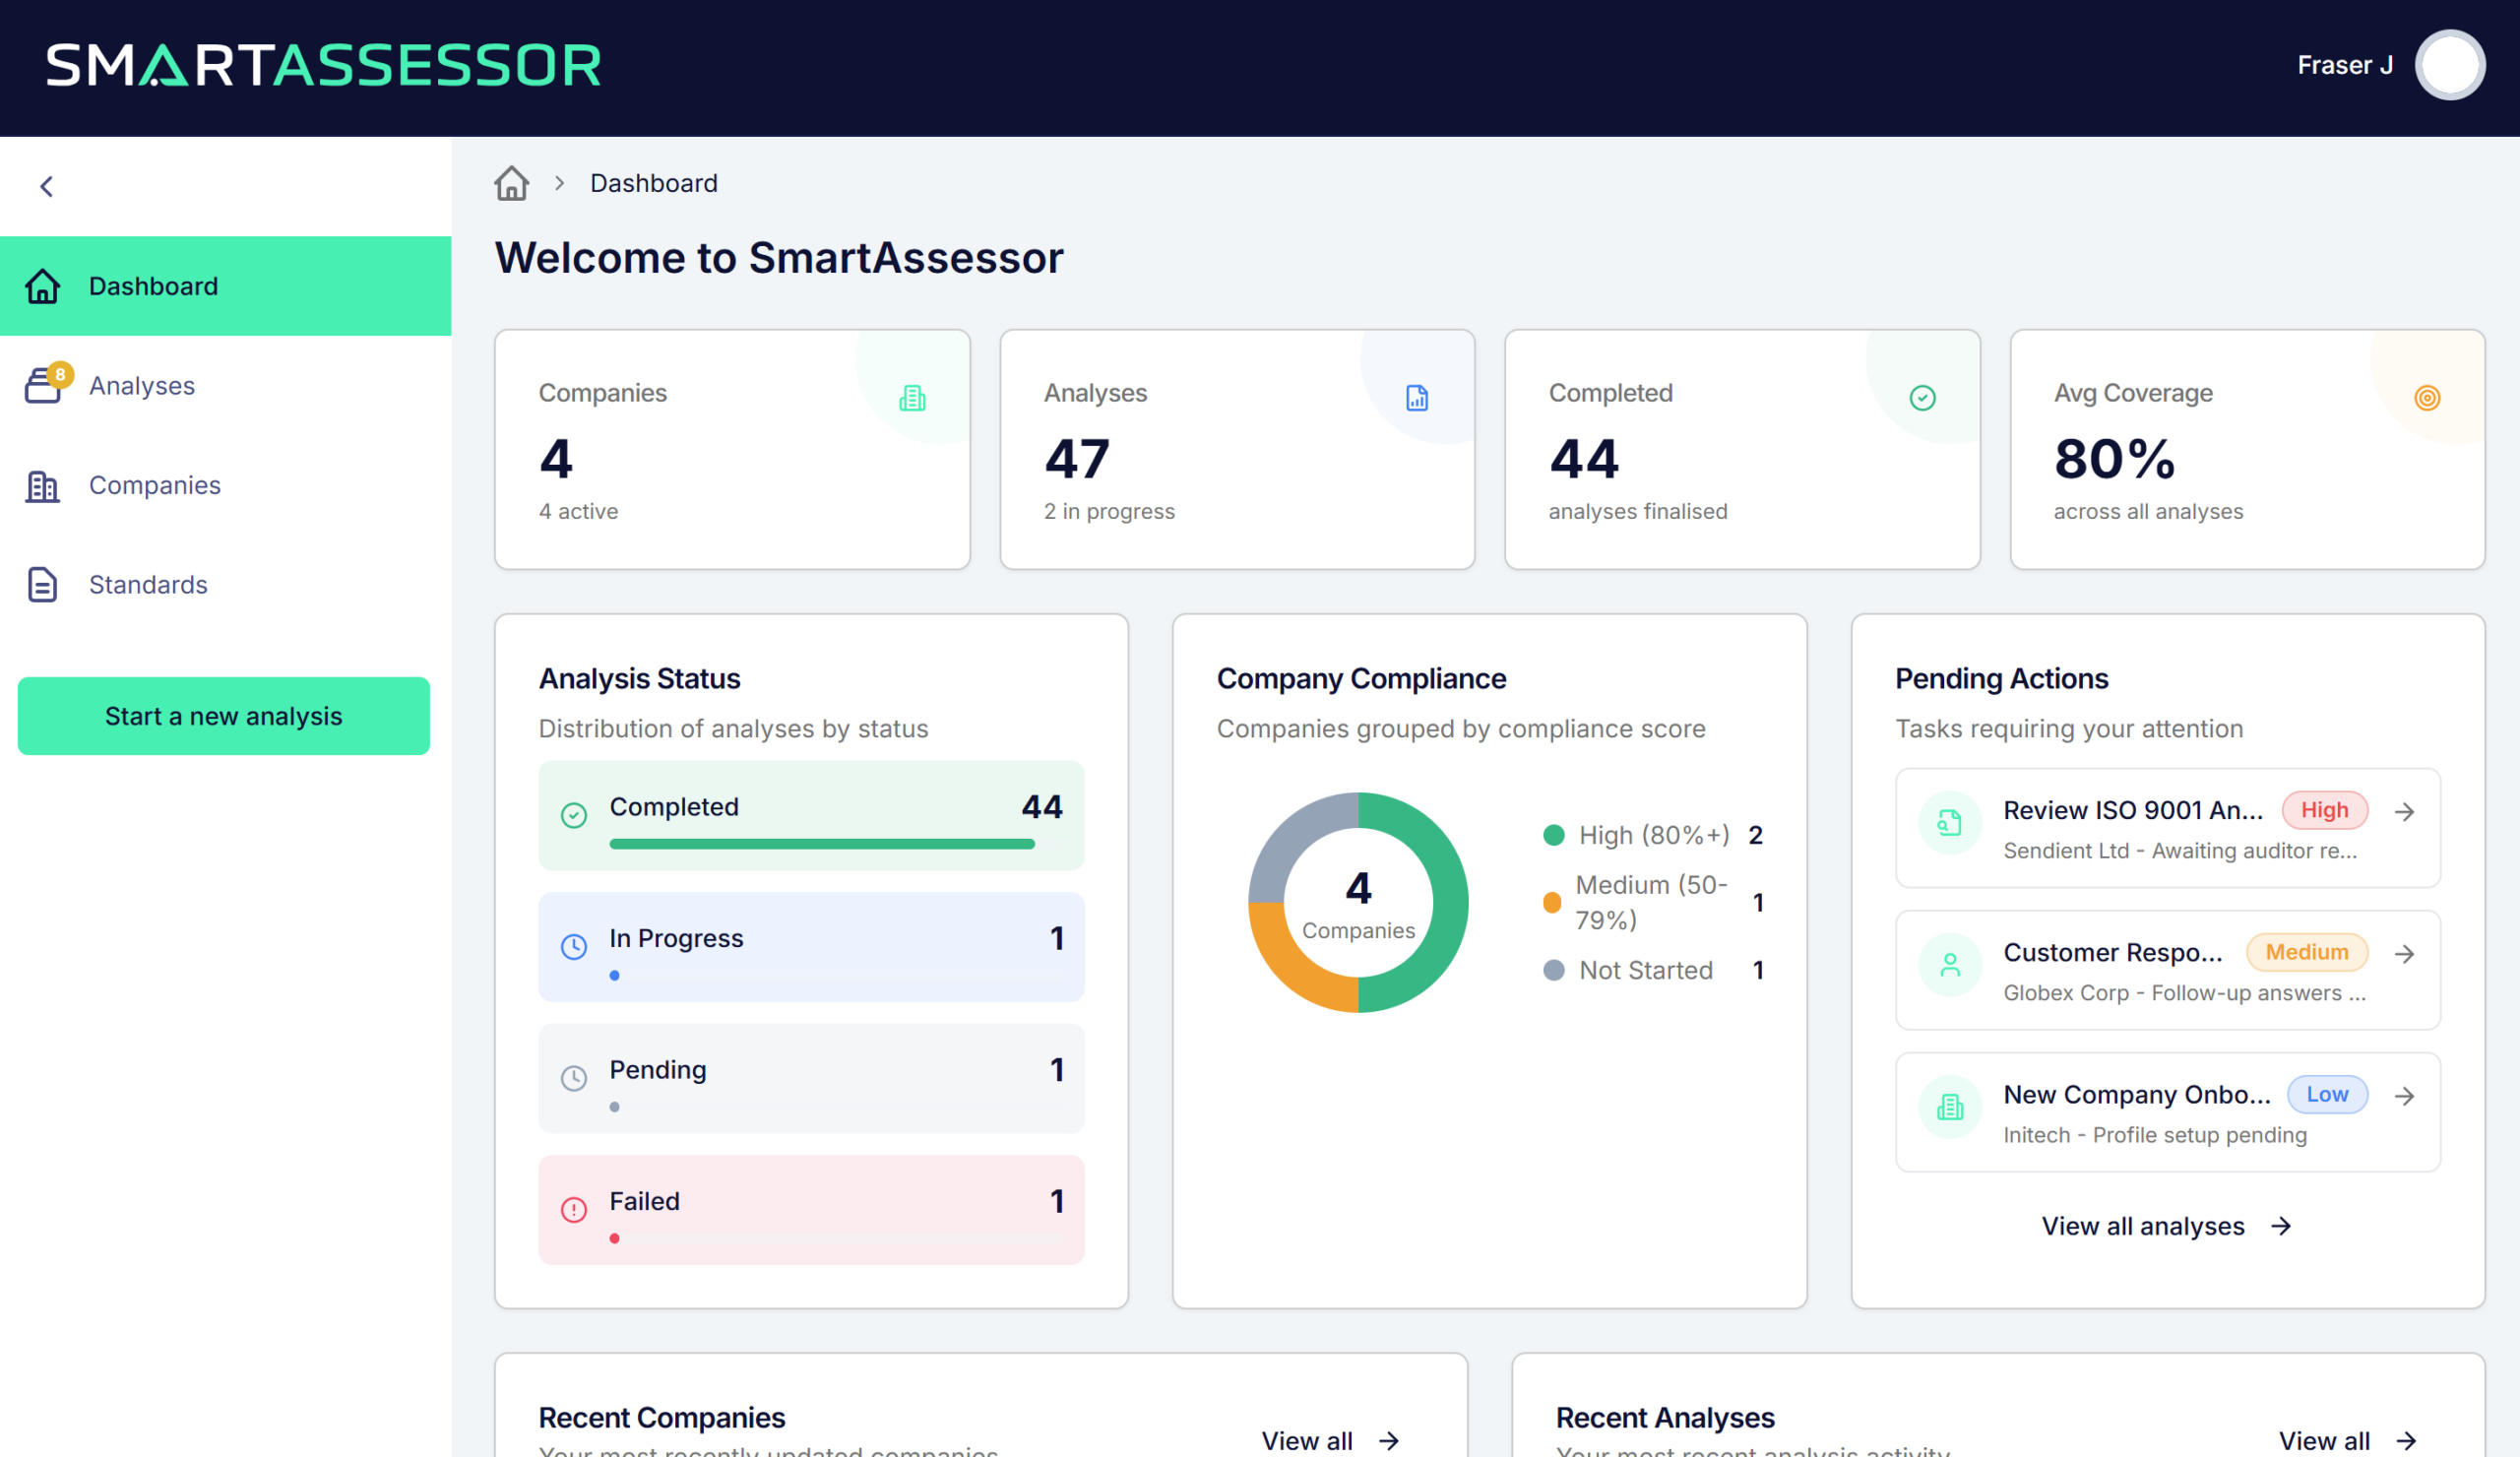The width and height of the screenshot is (2520, 1457).
Task: Open the New Company Onboarding arrow
Action: (x=2405, y=1096)
